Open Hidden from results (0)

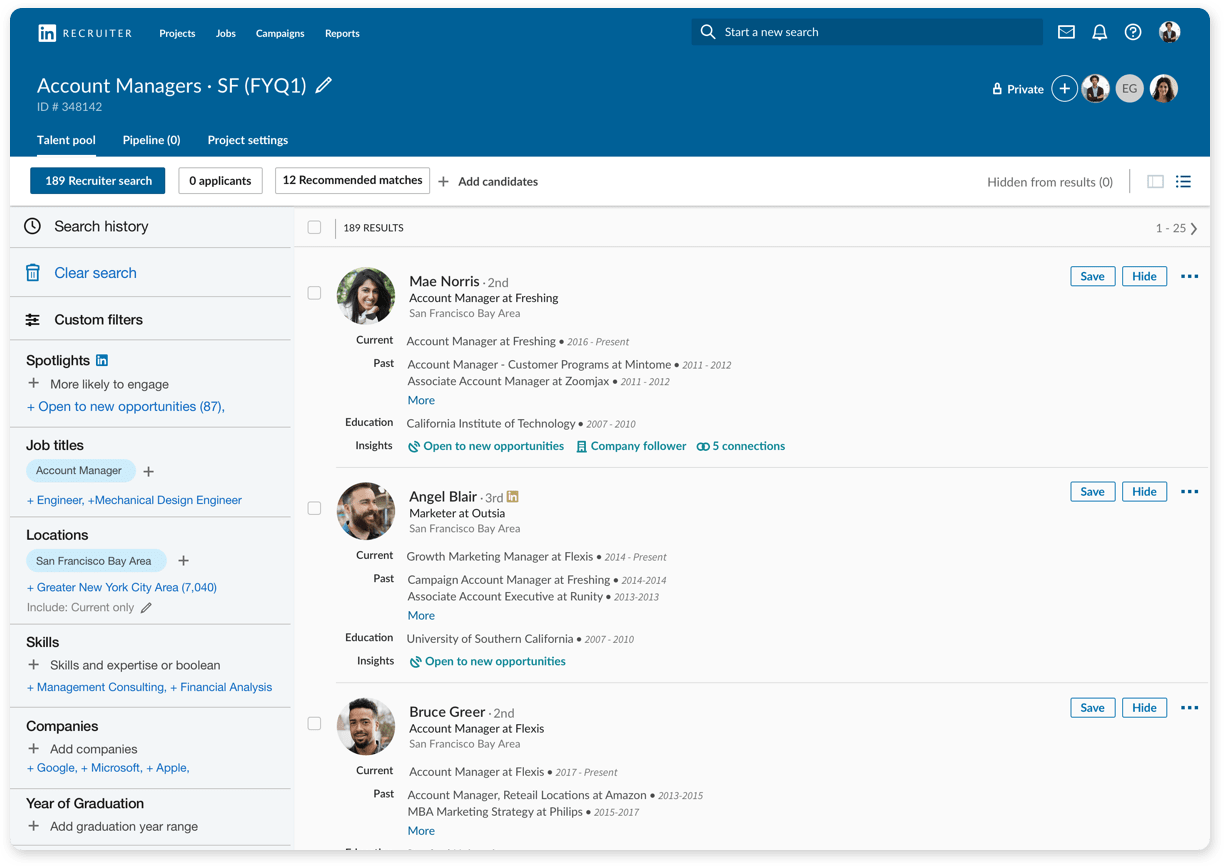(1050, 182)
